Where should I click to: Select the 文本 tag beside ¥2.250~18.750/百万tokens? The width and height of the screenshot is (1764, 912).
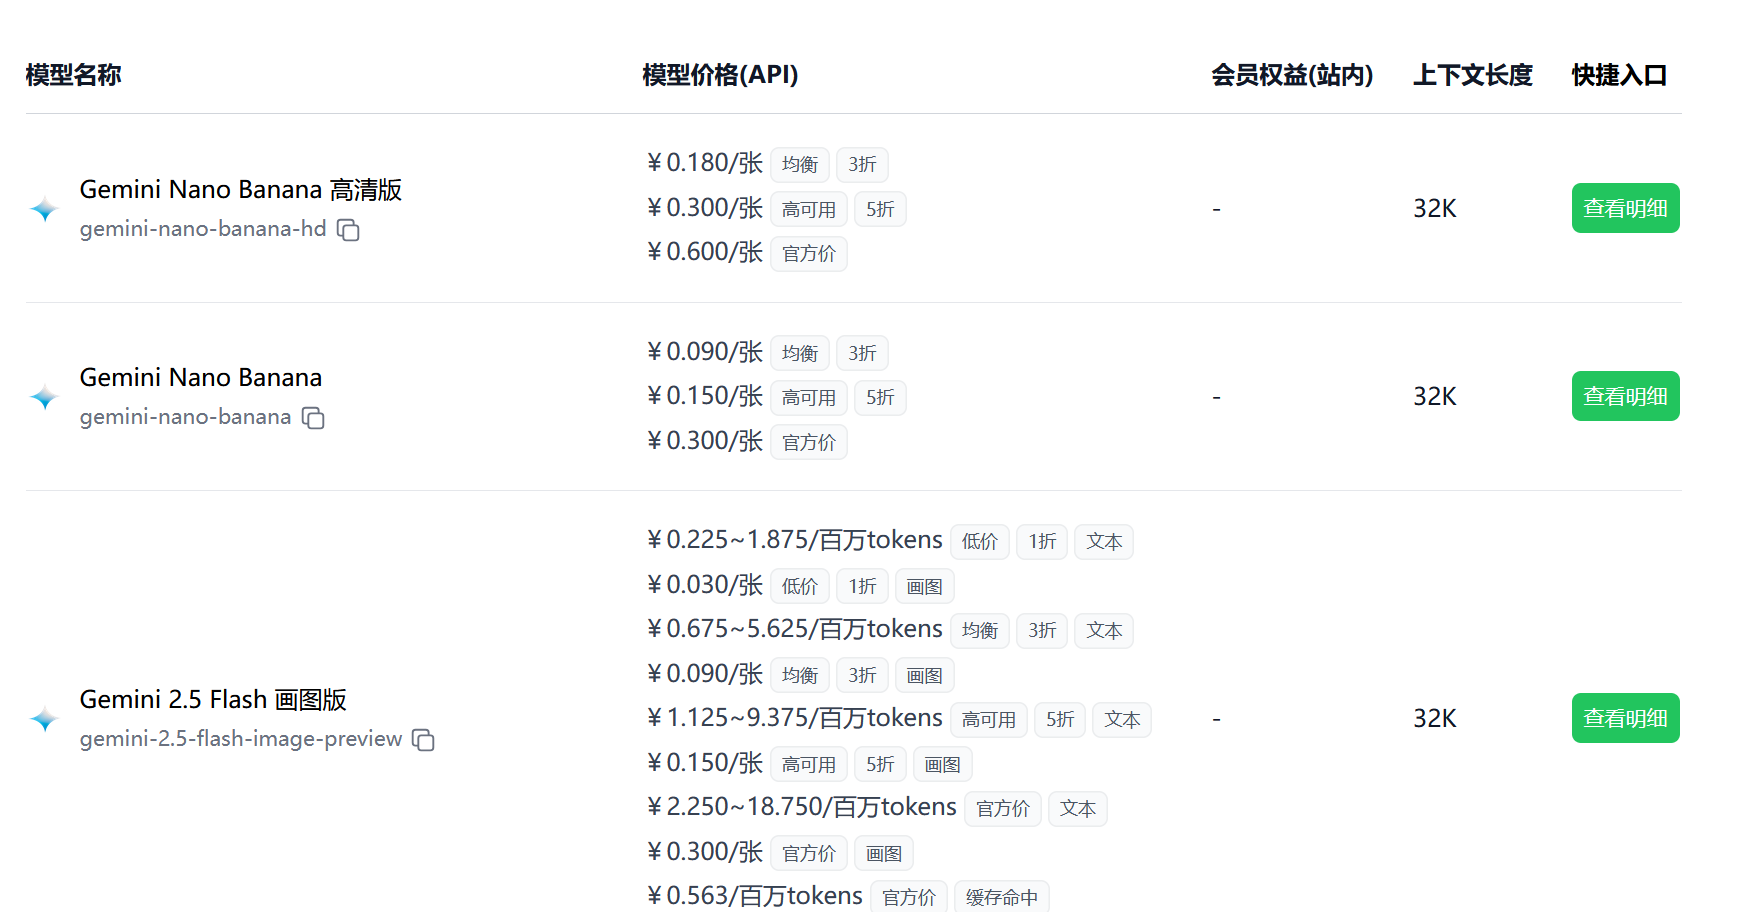click(x=1077, y=808)
